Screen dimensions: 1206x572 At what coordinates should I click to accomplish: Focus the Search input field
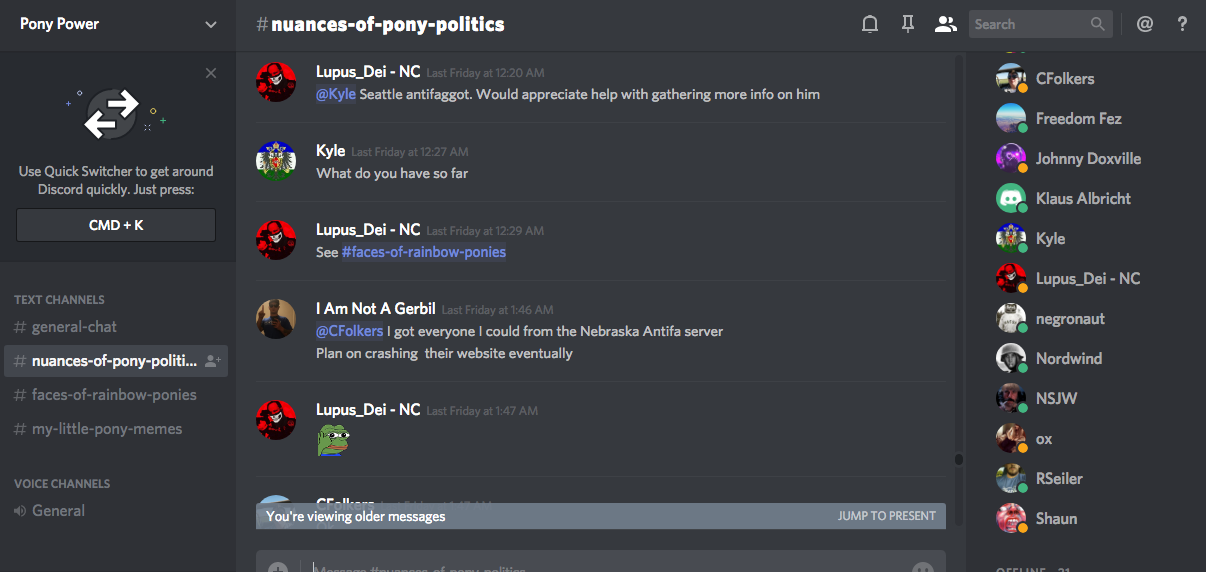(x=1029, y=24)
